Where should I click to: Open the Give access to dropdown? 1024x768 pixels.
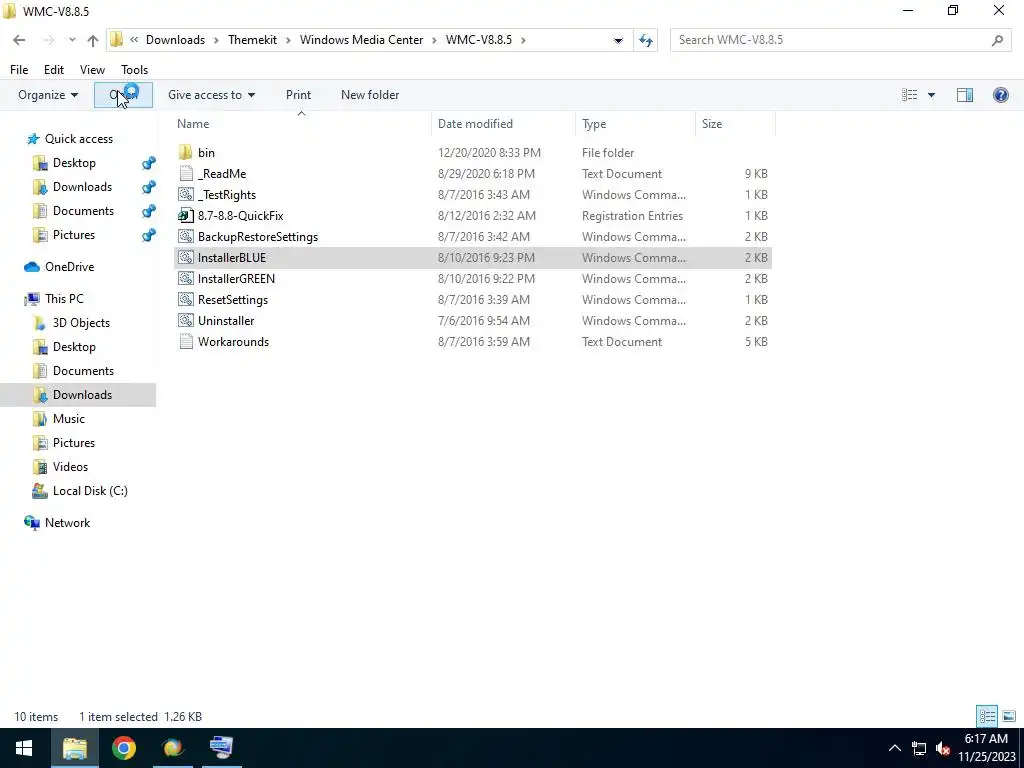click(211, 95)
